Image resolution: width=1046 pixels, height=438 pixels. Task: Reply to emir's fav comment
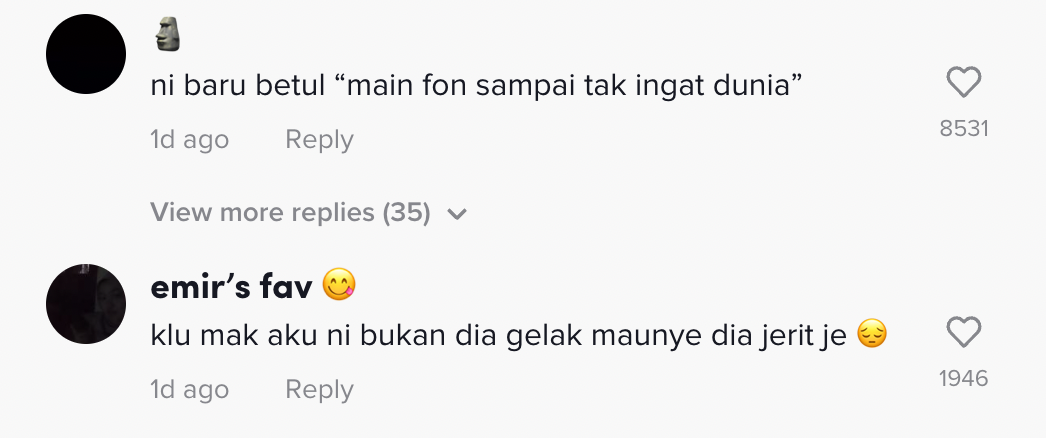tap(319, 389)
